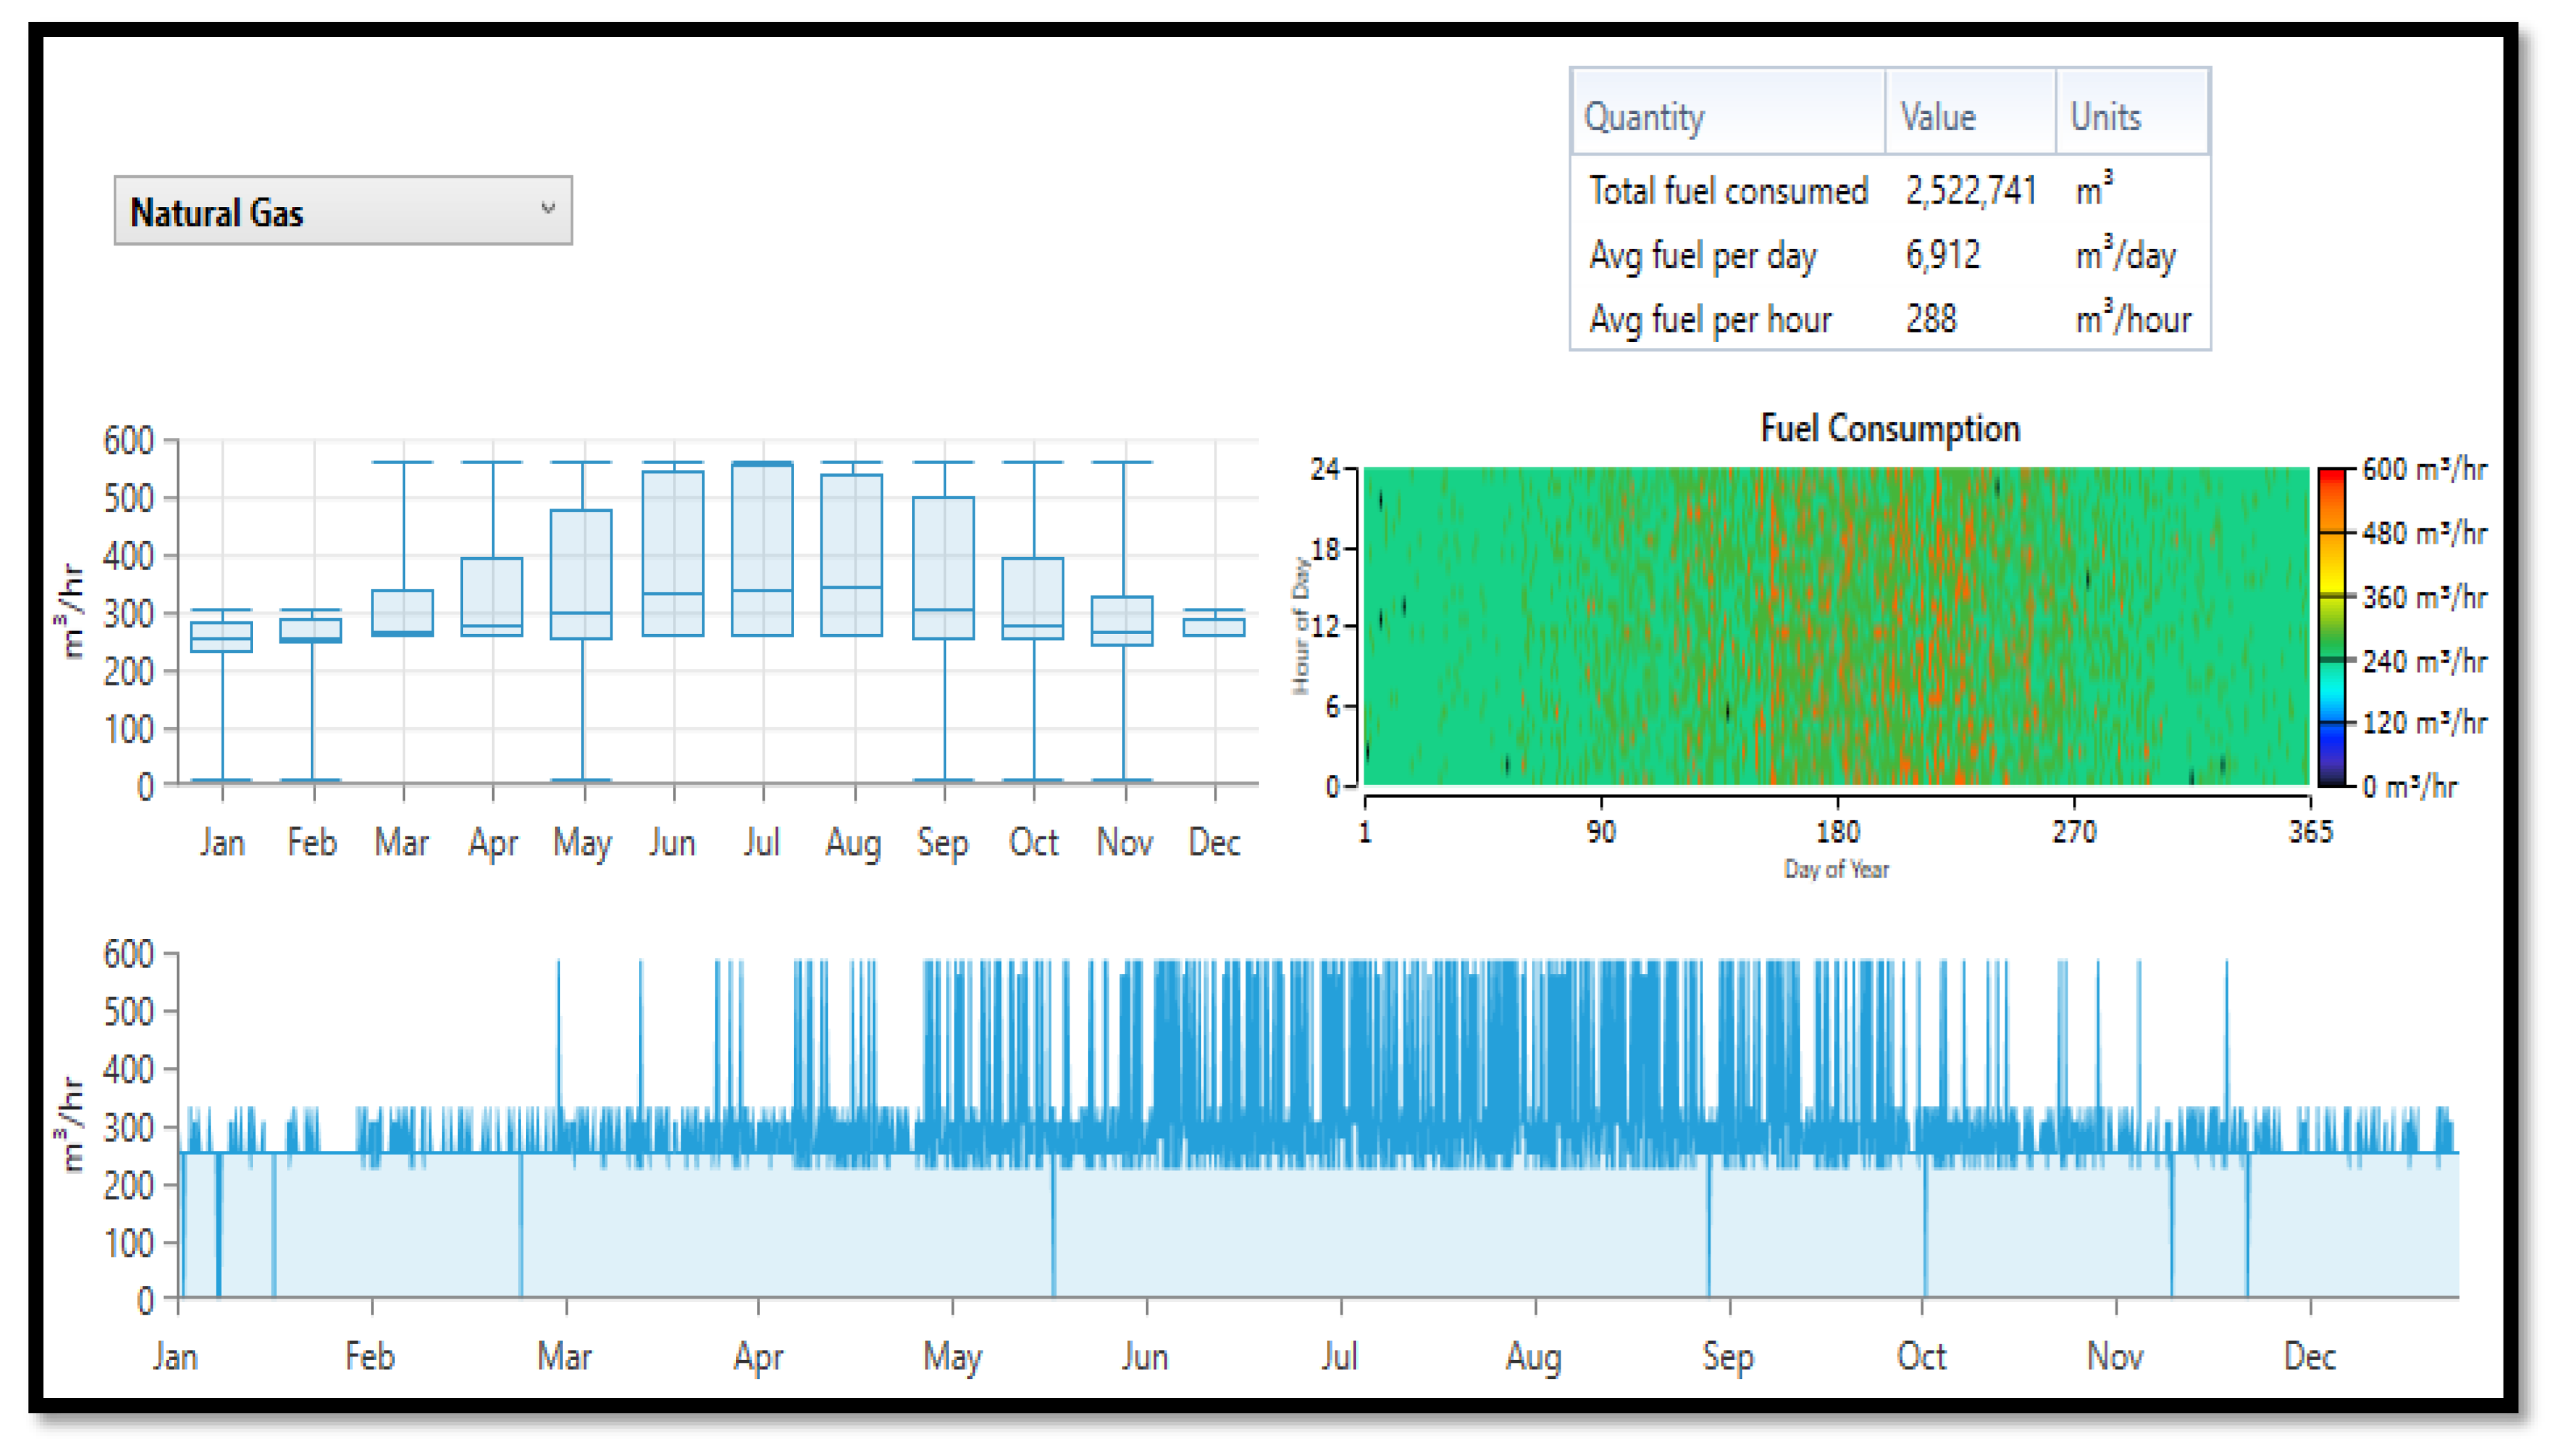The height and width of the screenshot is (1456, 2555).
Task: Click the center of fuel heatmap
Action: [x=1836, y=627]
